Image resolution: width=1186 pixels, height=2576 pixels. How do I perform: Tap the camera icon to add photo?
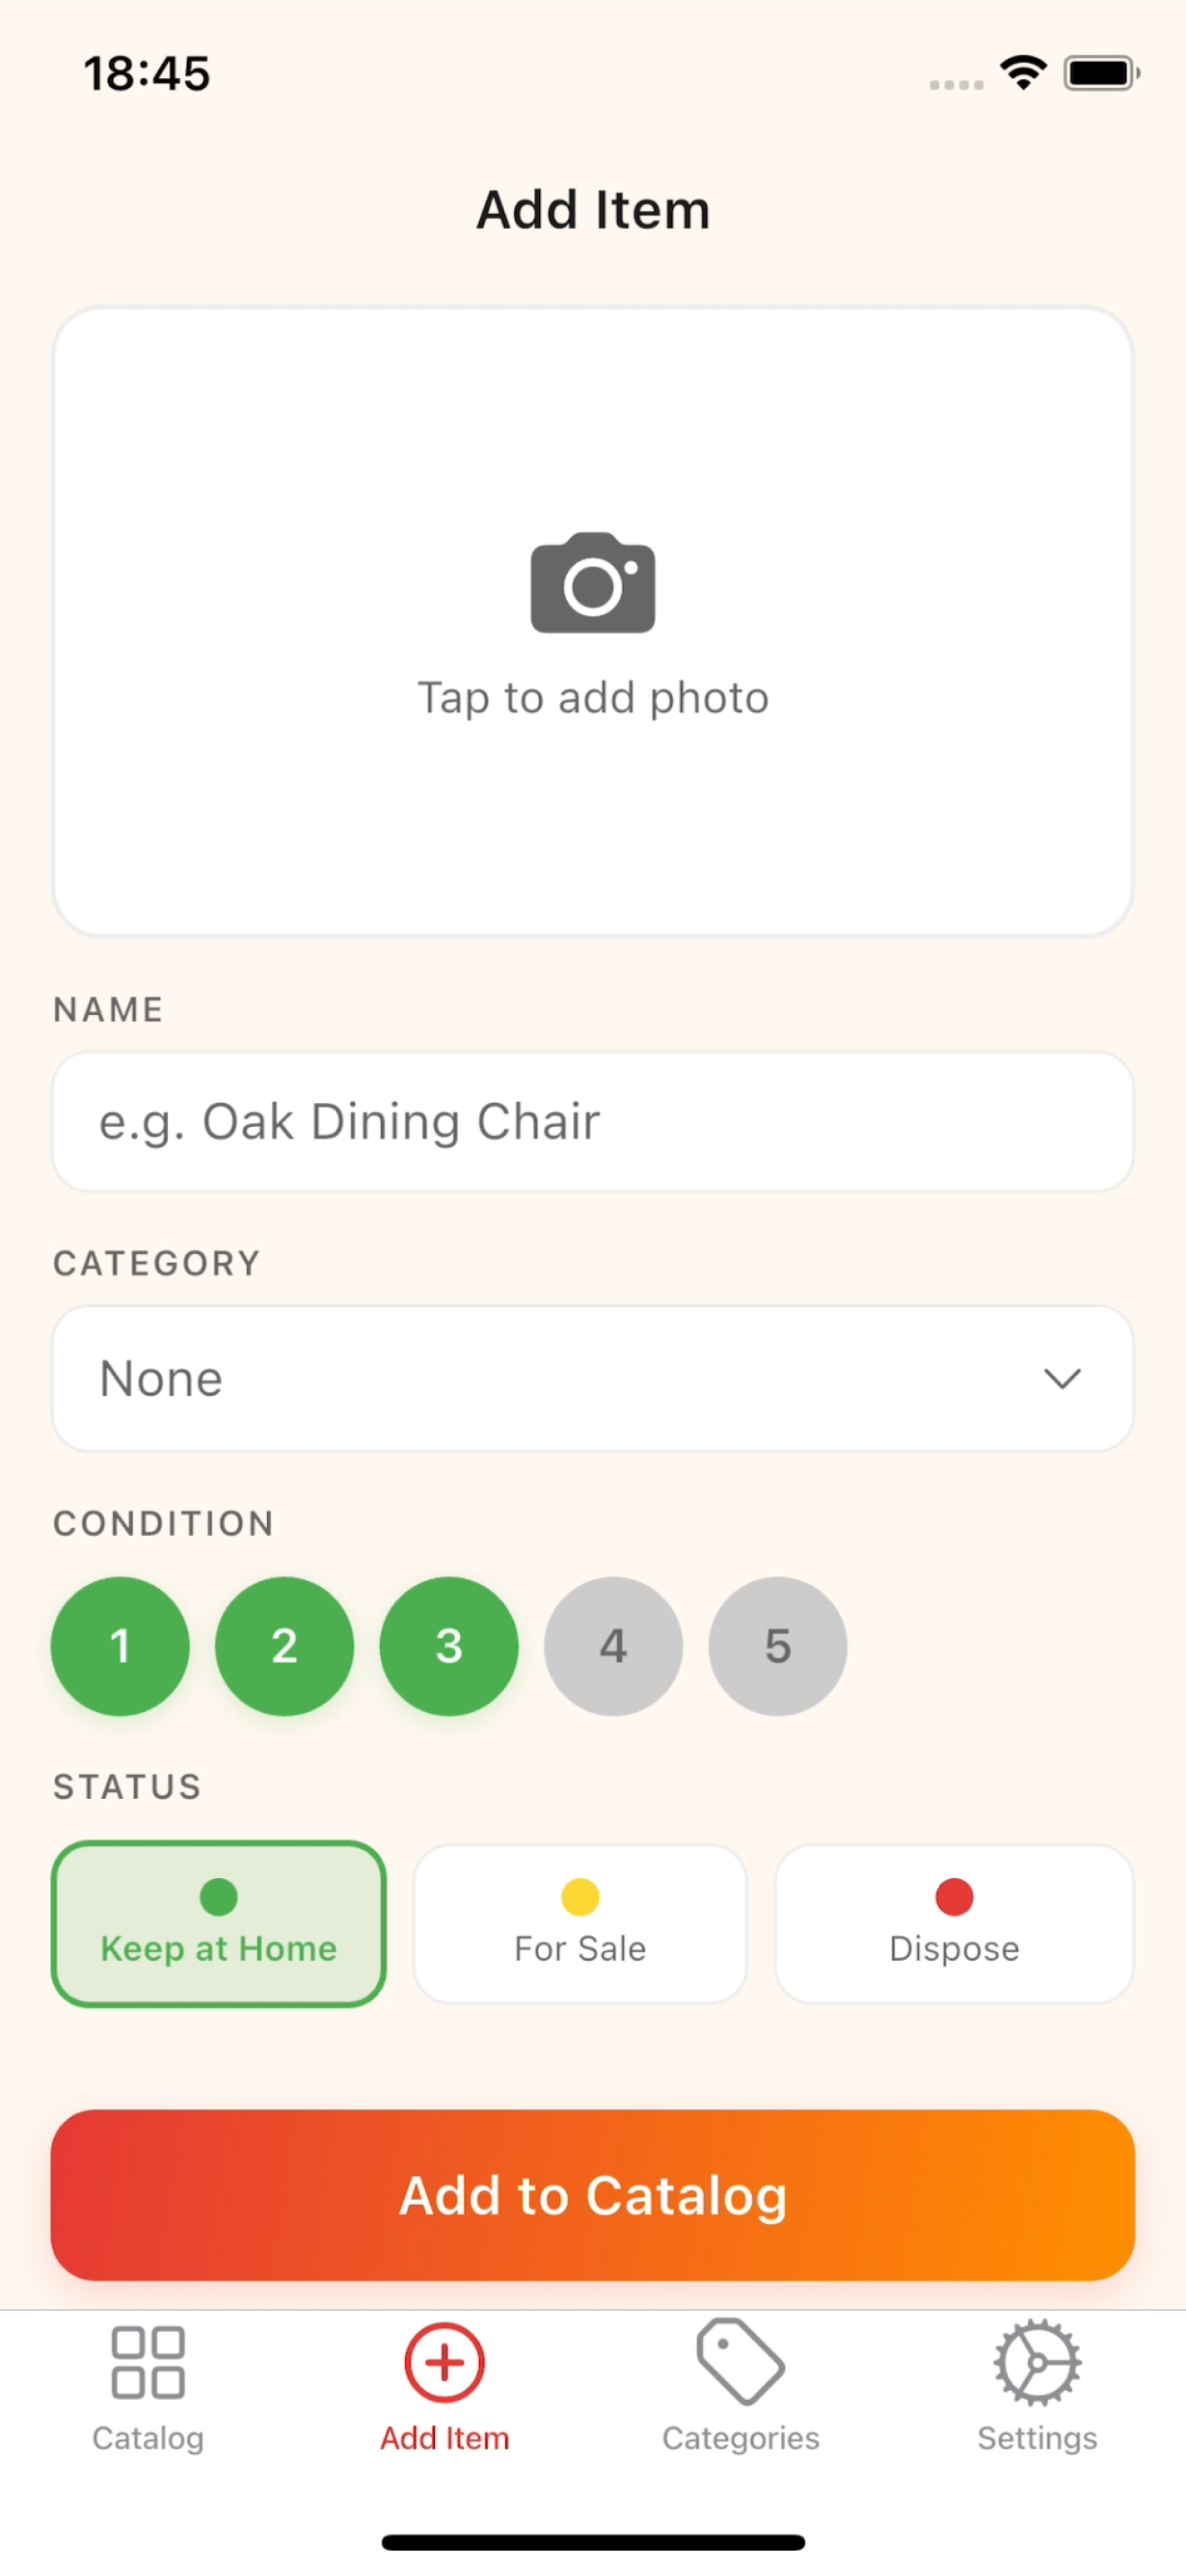tap(592, 583)
